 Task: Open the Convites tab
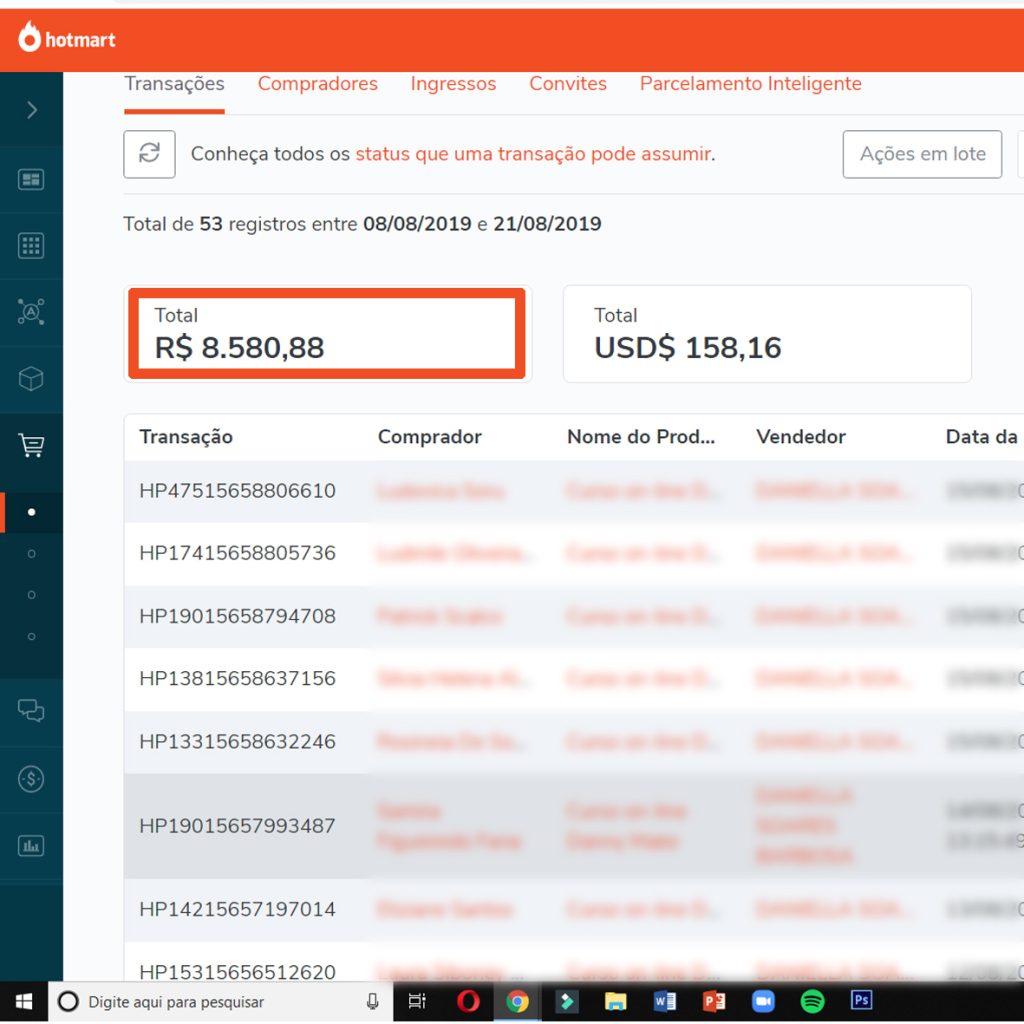coord(568,84)
